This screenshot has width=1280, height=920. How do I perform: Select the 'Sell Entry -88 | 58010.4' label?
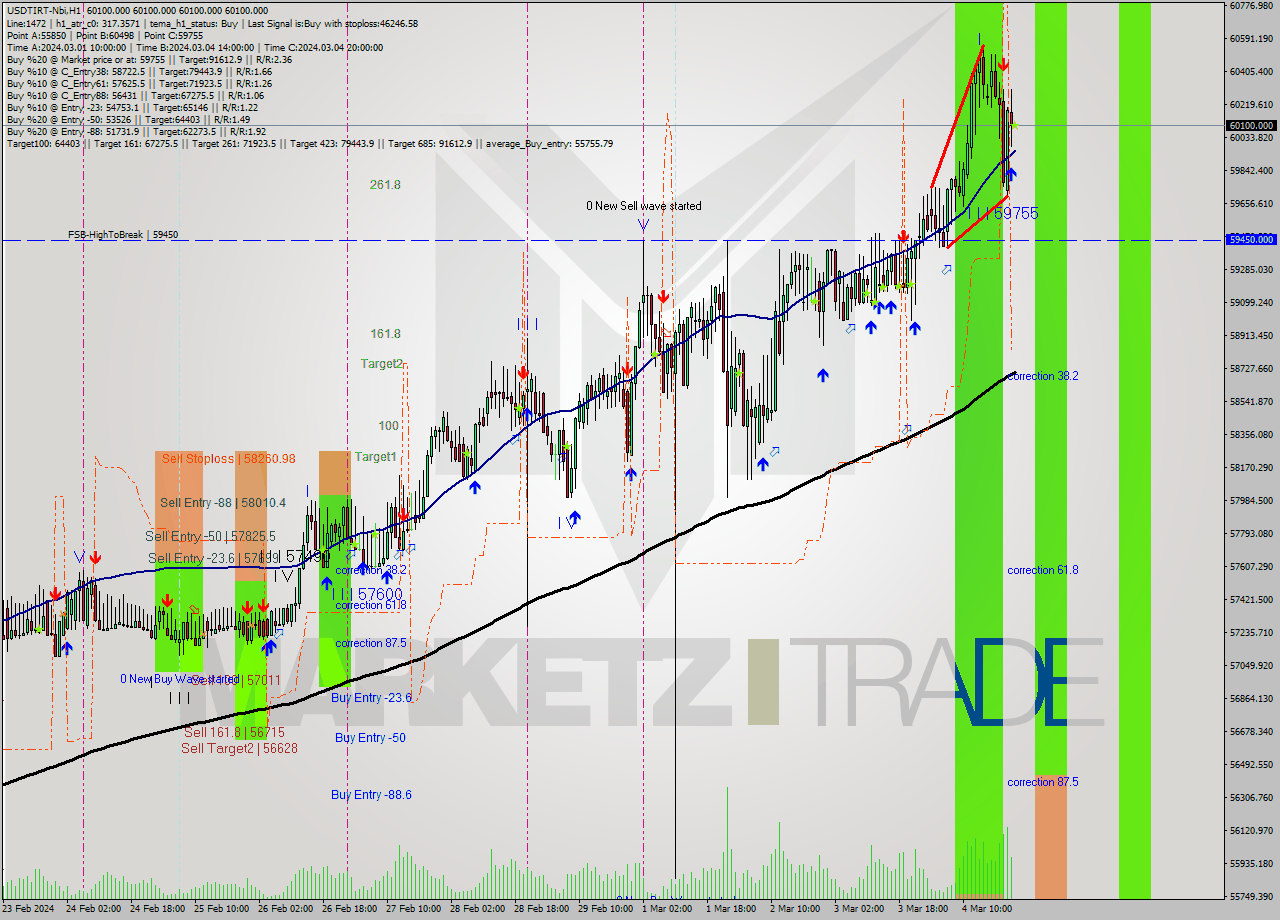[x=223, y=502]
